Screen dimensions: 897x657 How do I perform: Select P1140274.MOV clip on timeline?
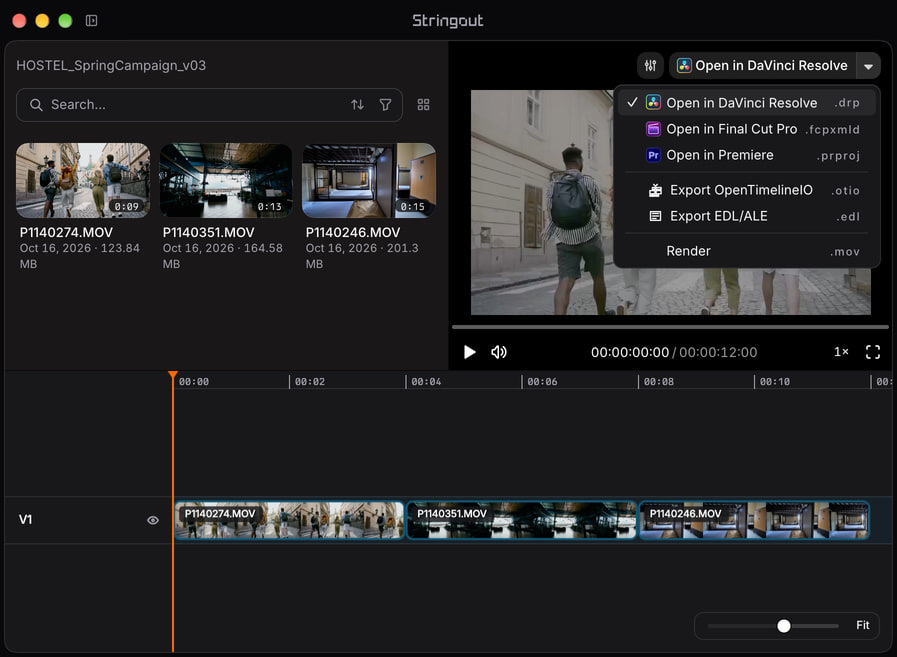[x=289, y=520]
